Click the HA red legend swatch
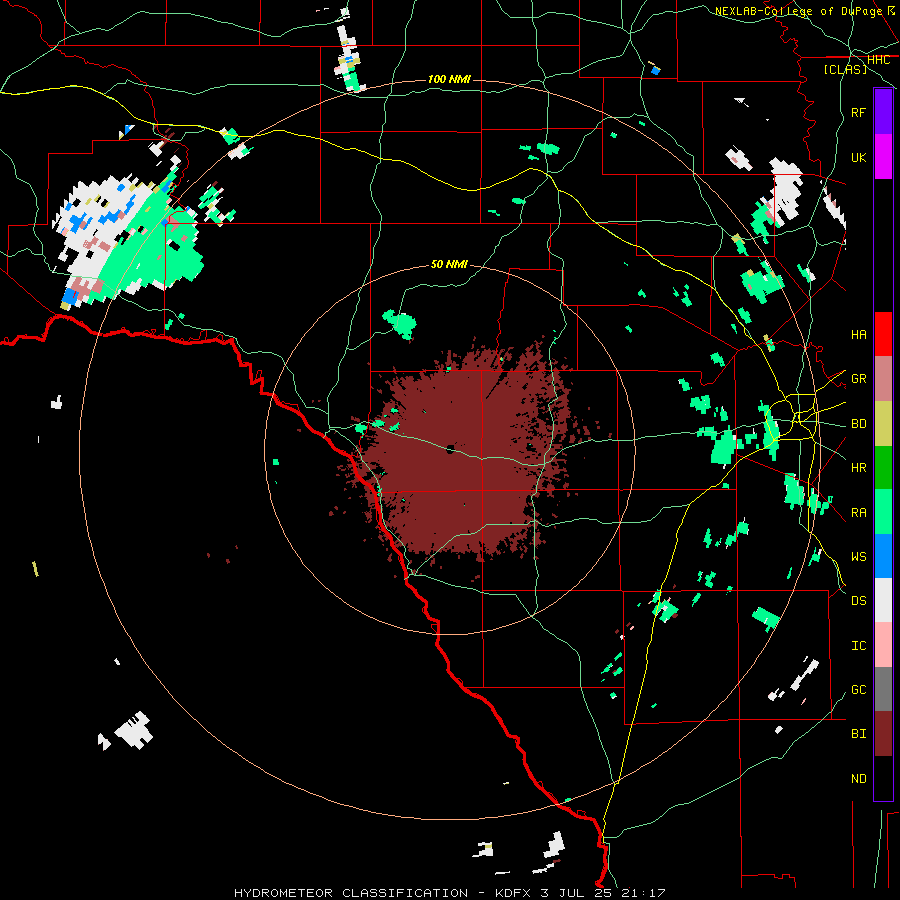900x900 pixels. tap(883, 334)
